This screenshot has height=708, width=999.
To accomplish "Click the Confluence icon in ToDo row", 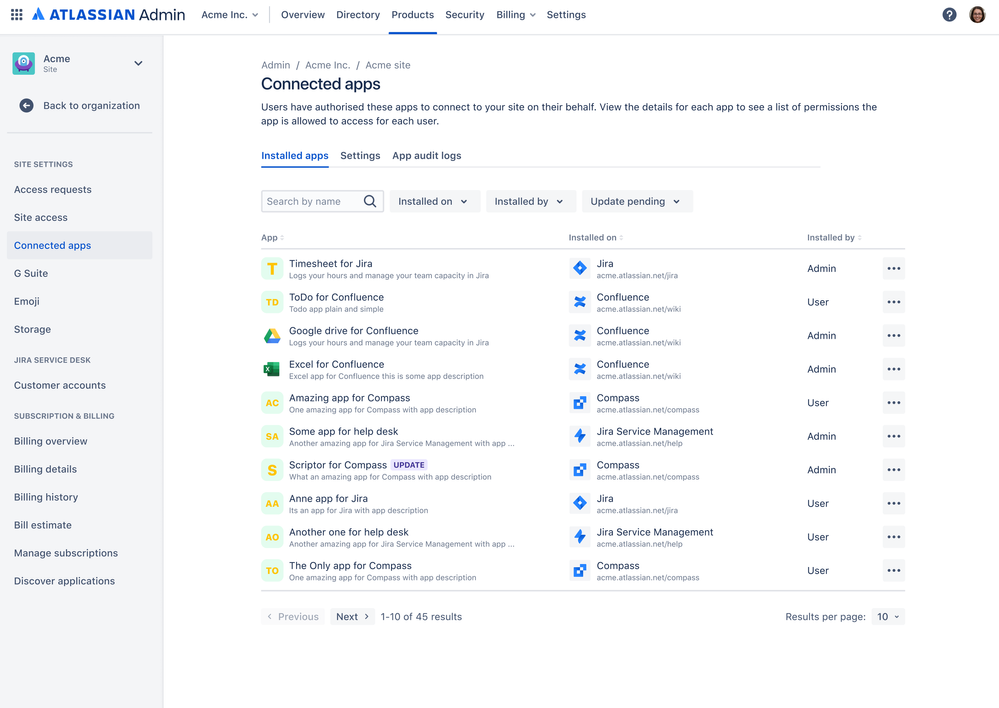I will [580, 302].
